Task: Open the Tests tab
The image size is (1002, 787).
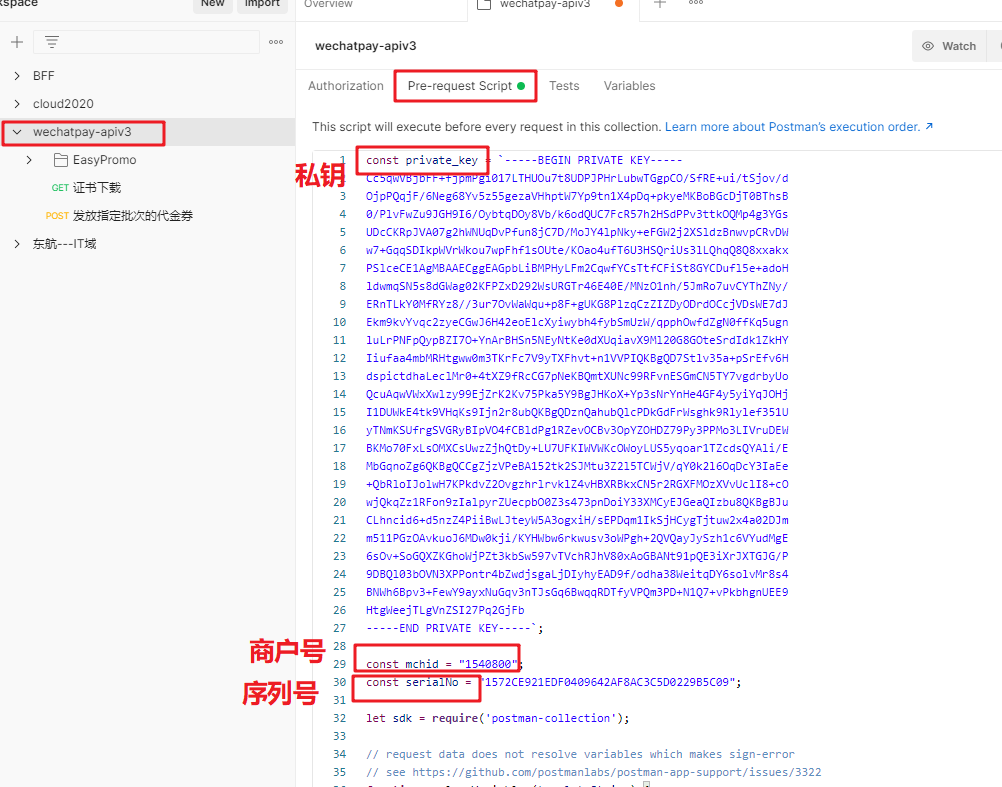Action: coord(564,86)
